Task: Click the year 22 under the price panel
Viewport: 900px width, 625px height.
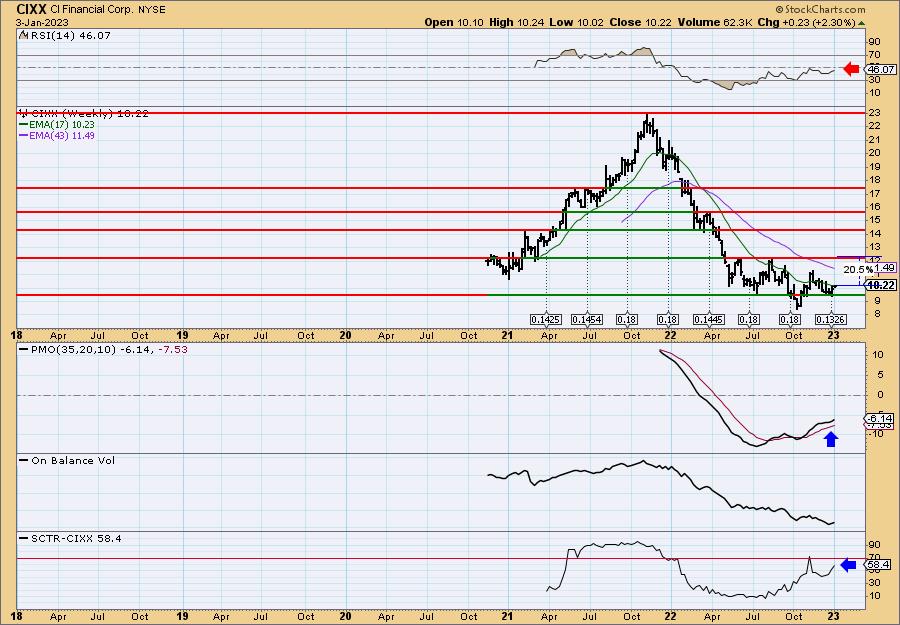Action: 670,336
